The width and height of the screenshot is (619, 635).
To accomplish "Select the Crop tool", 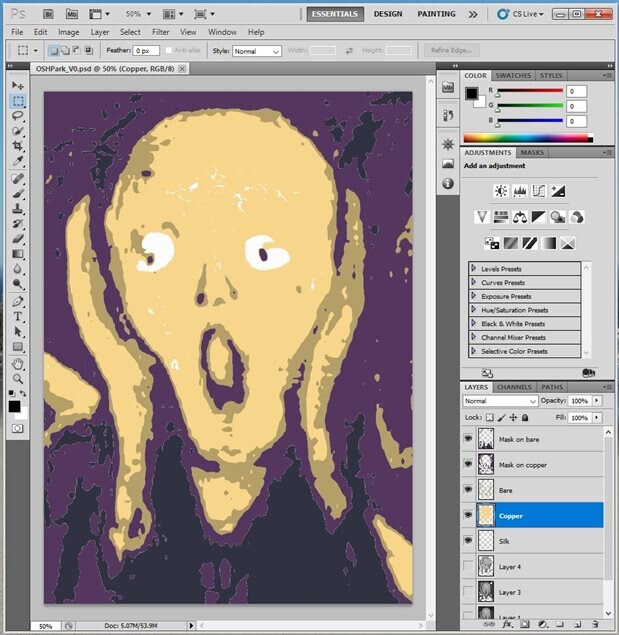I will (x=18, y=146).
